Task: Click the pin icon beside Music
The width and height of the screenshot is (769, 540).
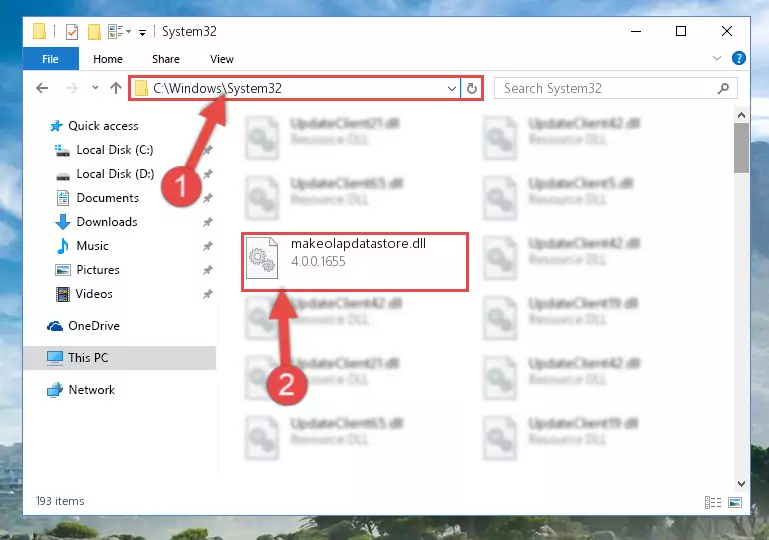Action: point(208,246)
